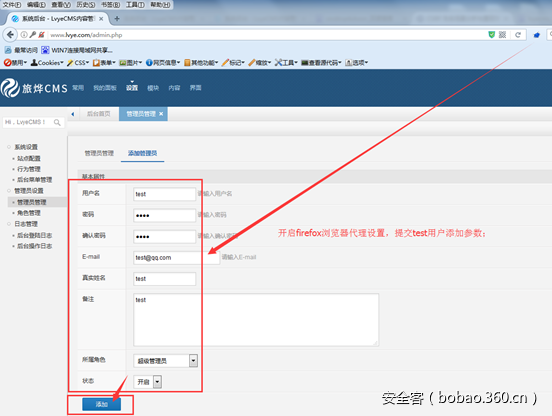Click the green shield icon in address bar
Image resolution: width=552 pixels, height=416 pixels.
(x=492, y=34)
